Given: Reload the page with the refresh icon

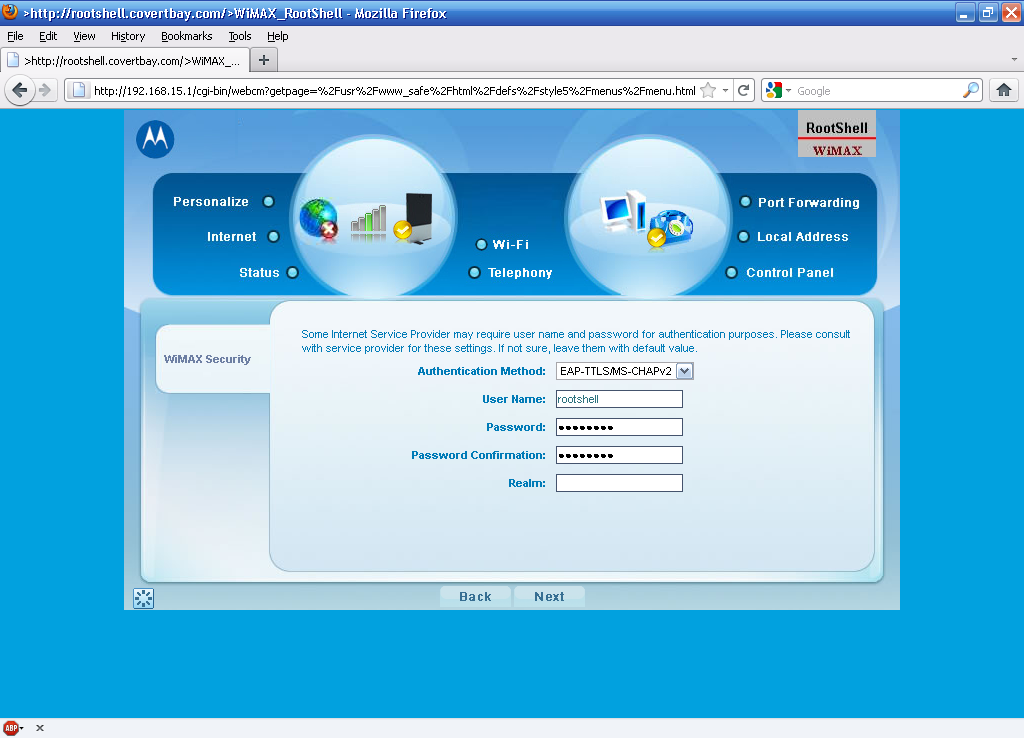Looking at the screenshot, I should click(x=743, y=90).
